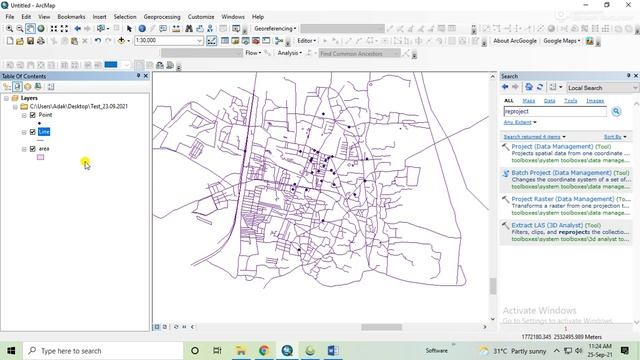The width and height of the screenshot is (640, 360).
Task: Uncheck the area layer visibility
Action: pyautogui.click(x=33, y=149)
